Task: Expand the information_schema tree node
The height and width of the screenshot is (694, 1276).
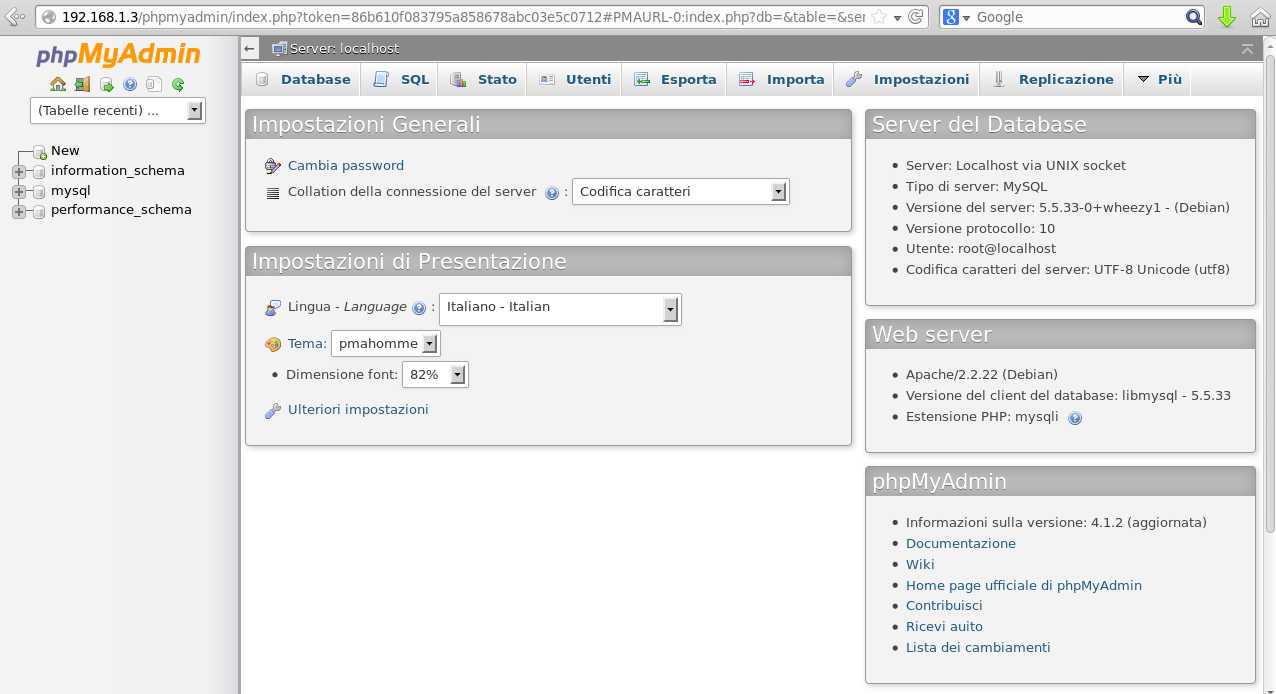Action: click(18, 171)
